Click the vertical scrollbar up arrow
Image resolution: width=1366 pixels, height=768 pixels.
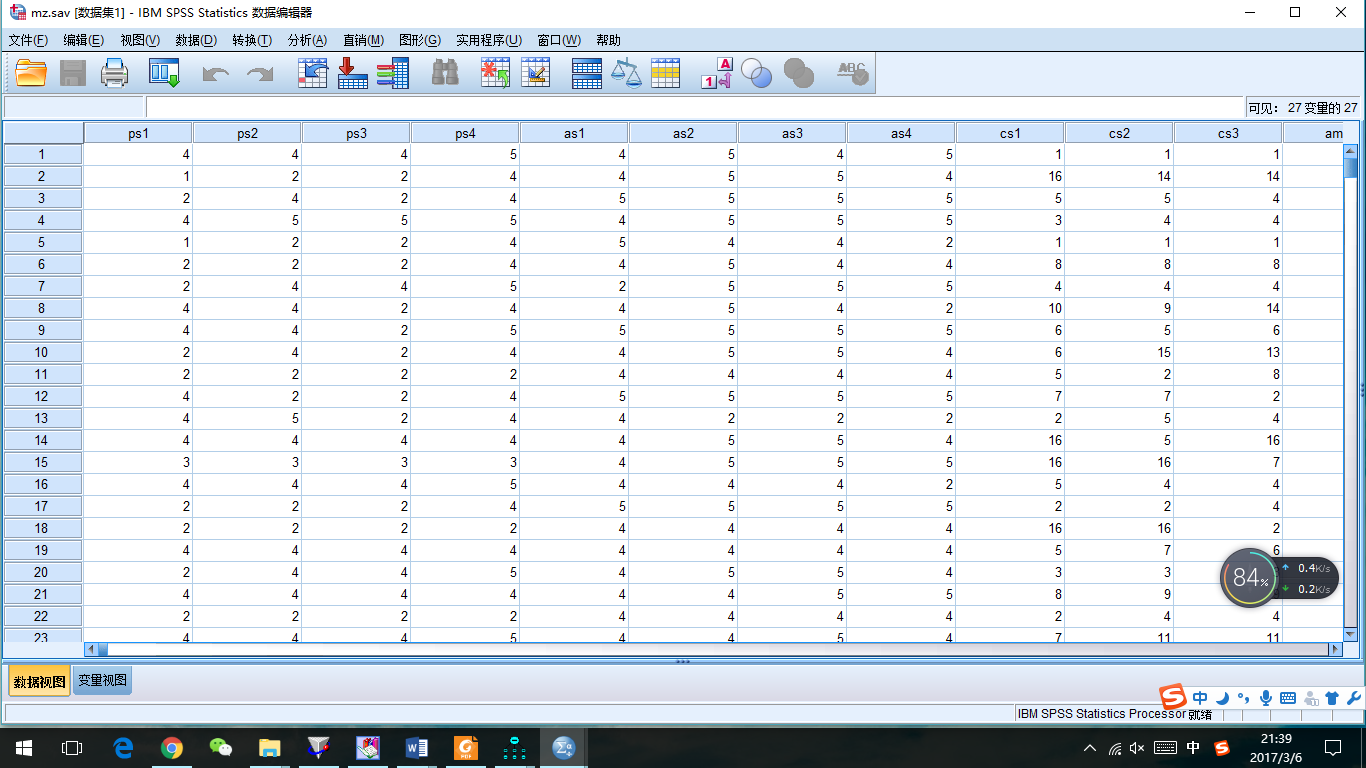(x=1350, y=151)
